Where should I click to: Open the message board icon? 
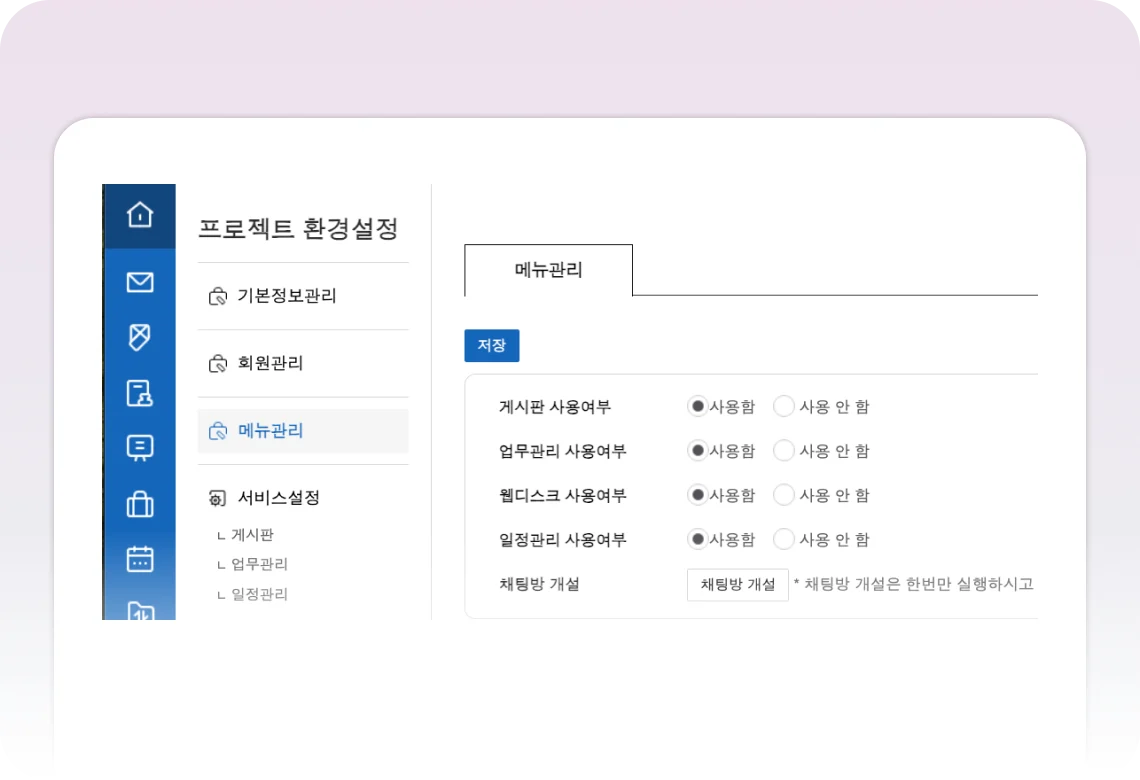(x=140, y=448)
